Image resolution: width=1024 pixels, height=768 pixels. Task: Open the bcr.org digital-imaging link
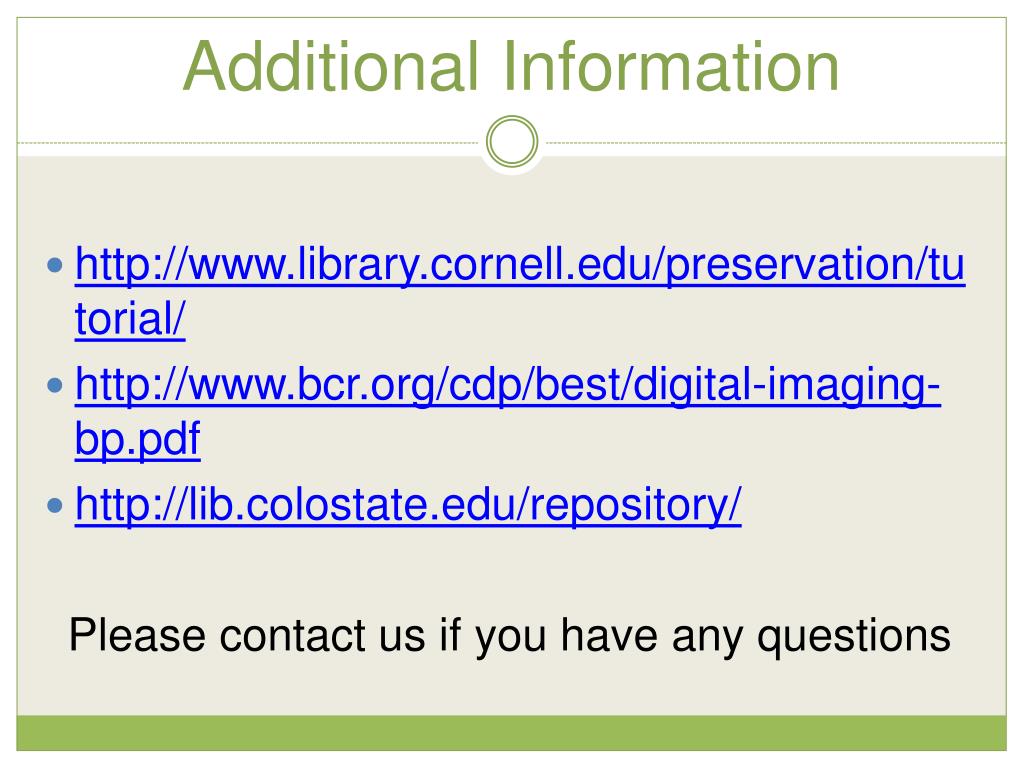pos(507,386)
